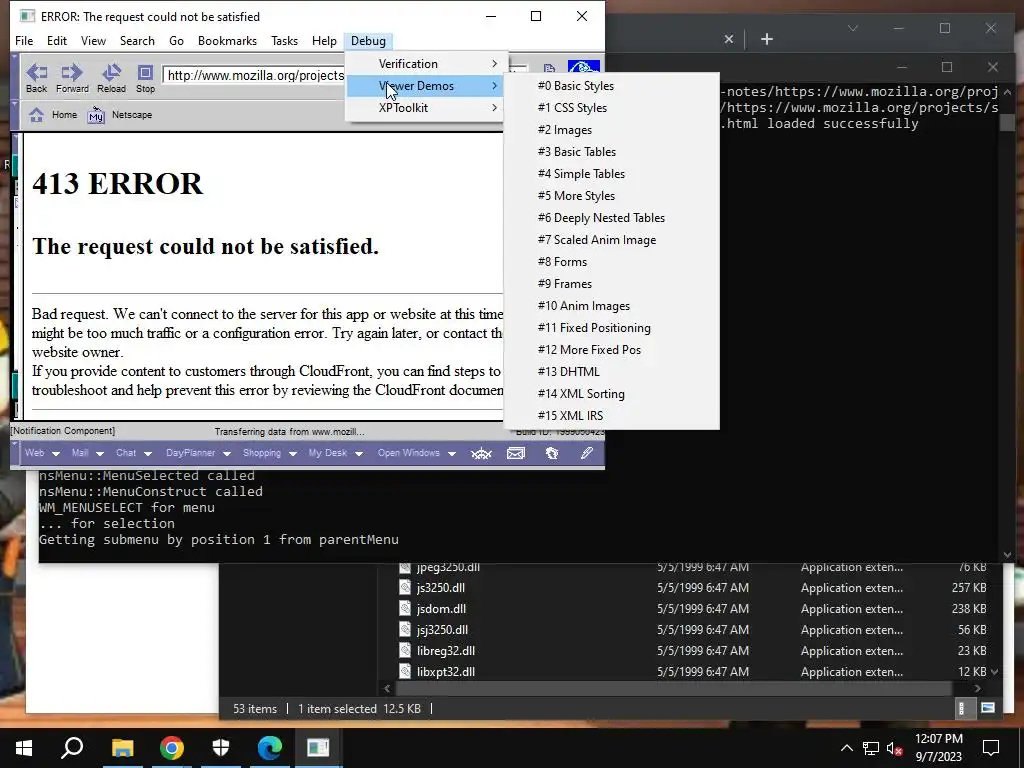The image size is (1024, 768).
Task: Open the View menu
Action: (x=93, y=41)
